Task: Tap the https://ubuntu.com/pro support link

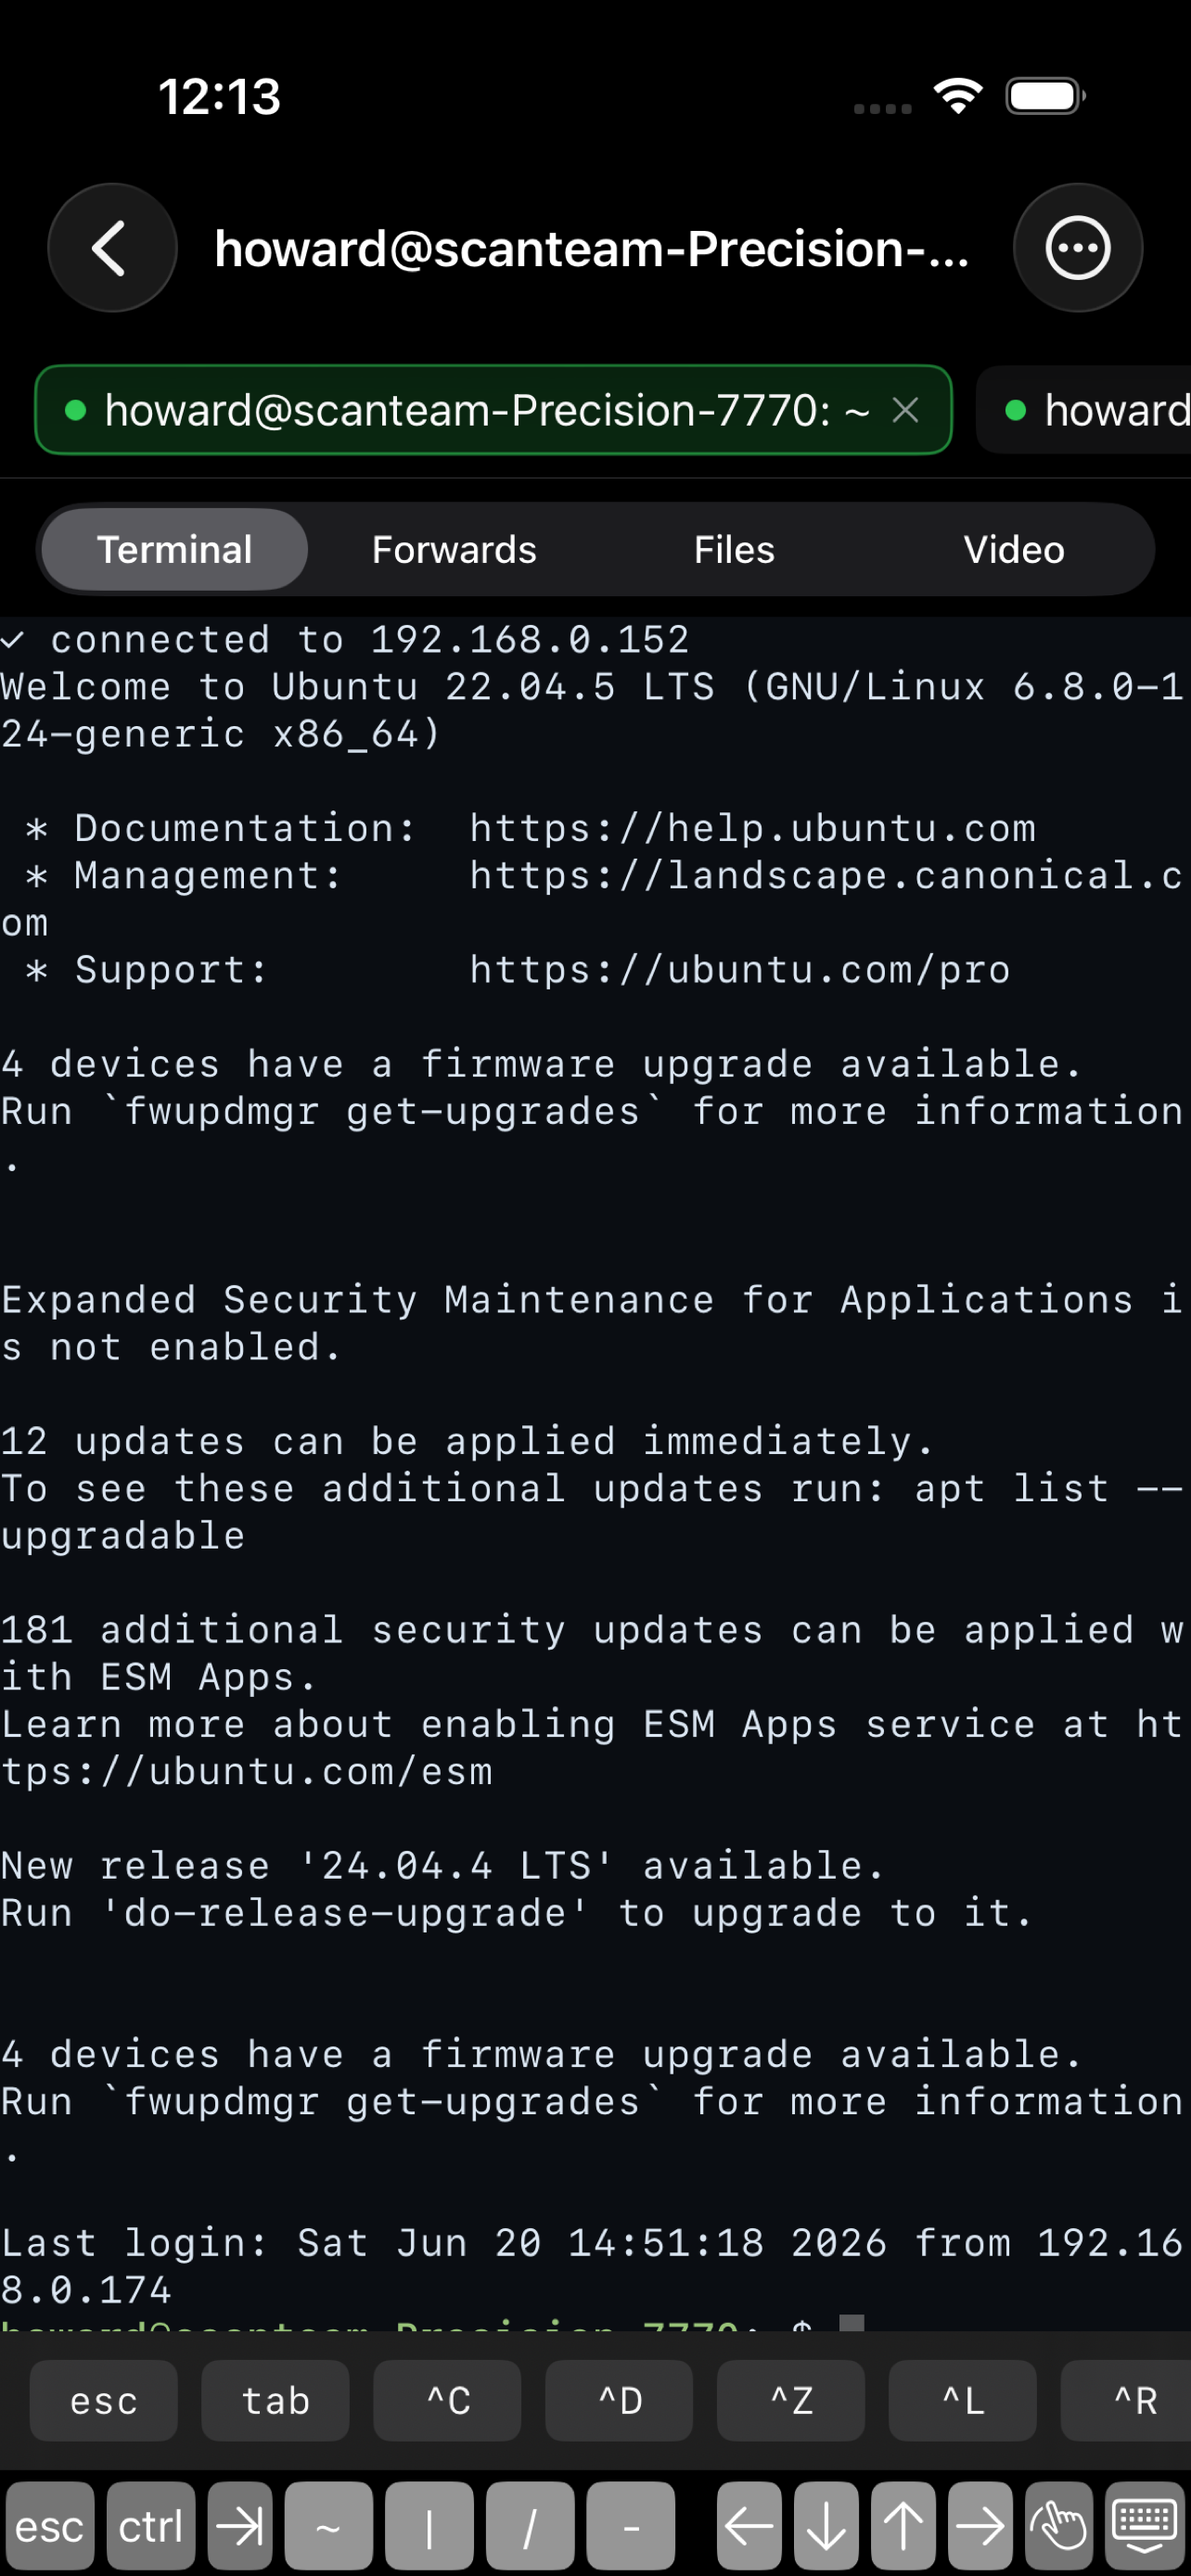Action: point(740,970)
